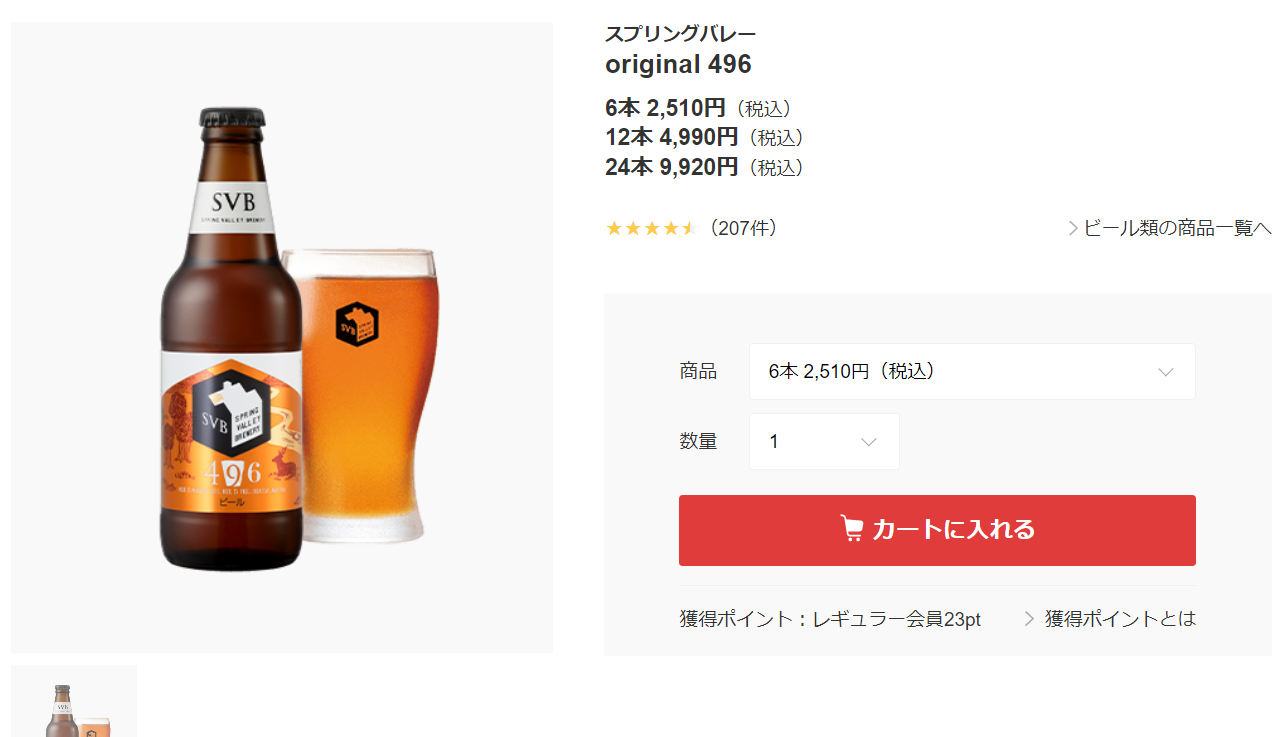Expand product options via dropdown arrow
The height and width of the screenshot is (737, 1281).
click(1166, 372)
